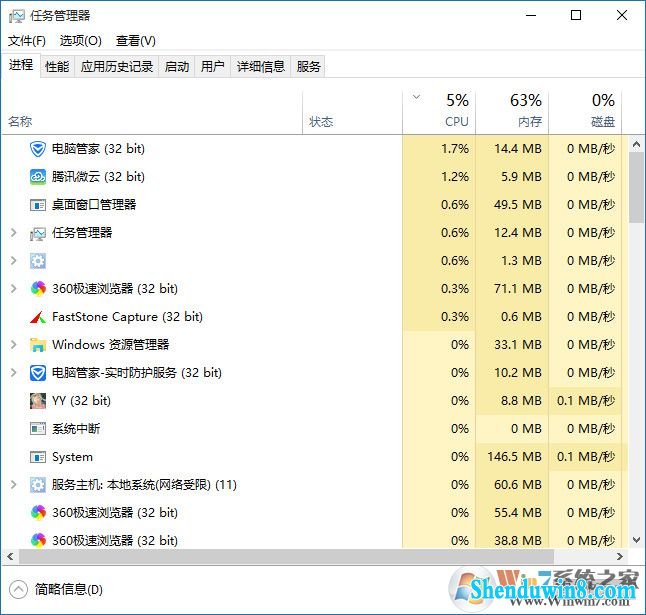Click the 任务管理器 process row icon
Image resolution: width=646 pixels, height=615 pixels.
tap(38, 233)
